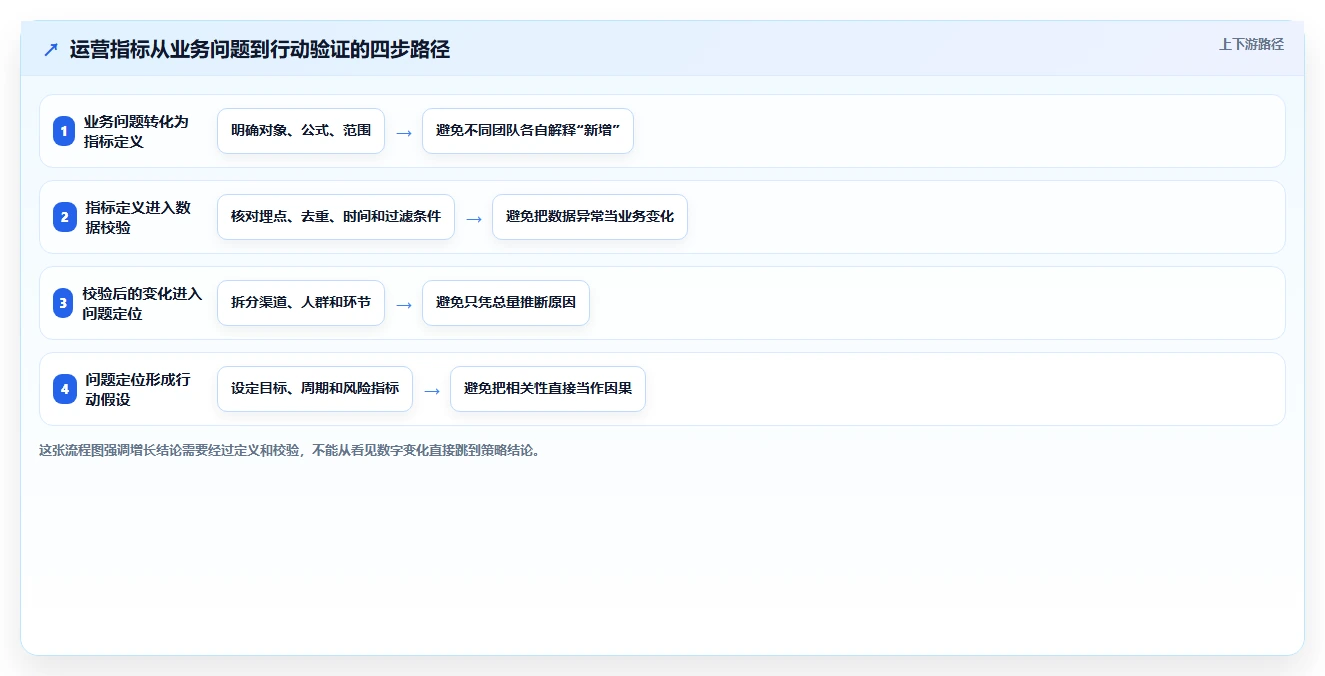1325x676 pixels.
Task: Click the 明确对象、公式、范围 box
Action: pyautogui.click(x=301, y=131)
